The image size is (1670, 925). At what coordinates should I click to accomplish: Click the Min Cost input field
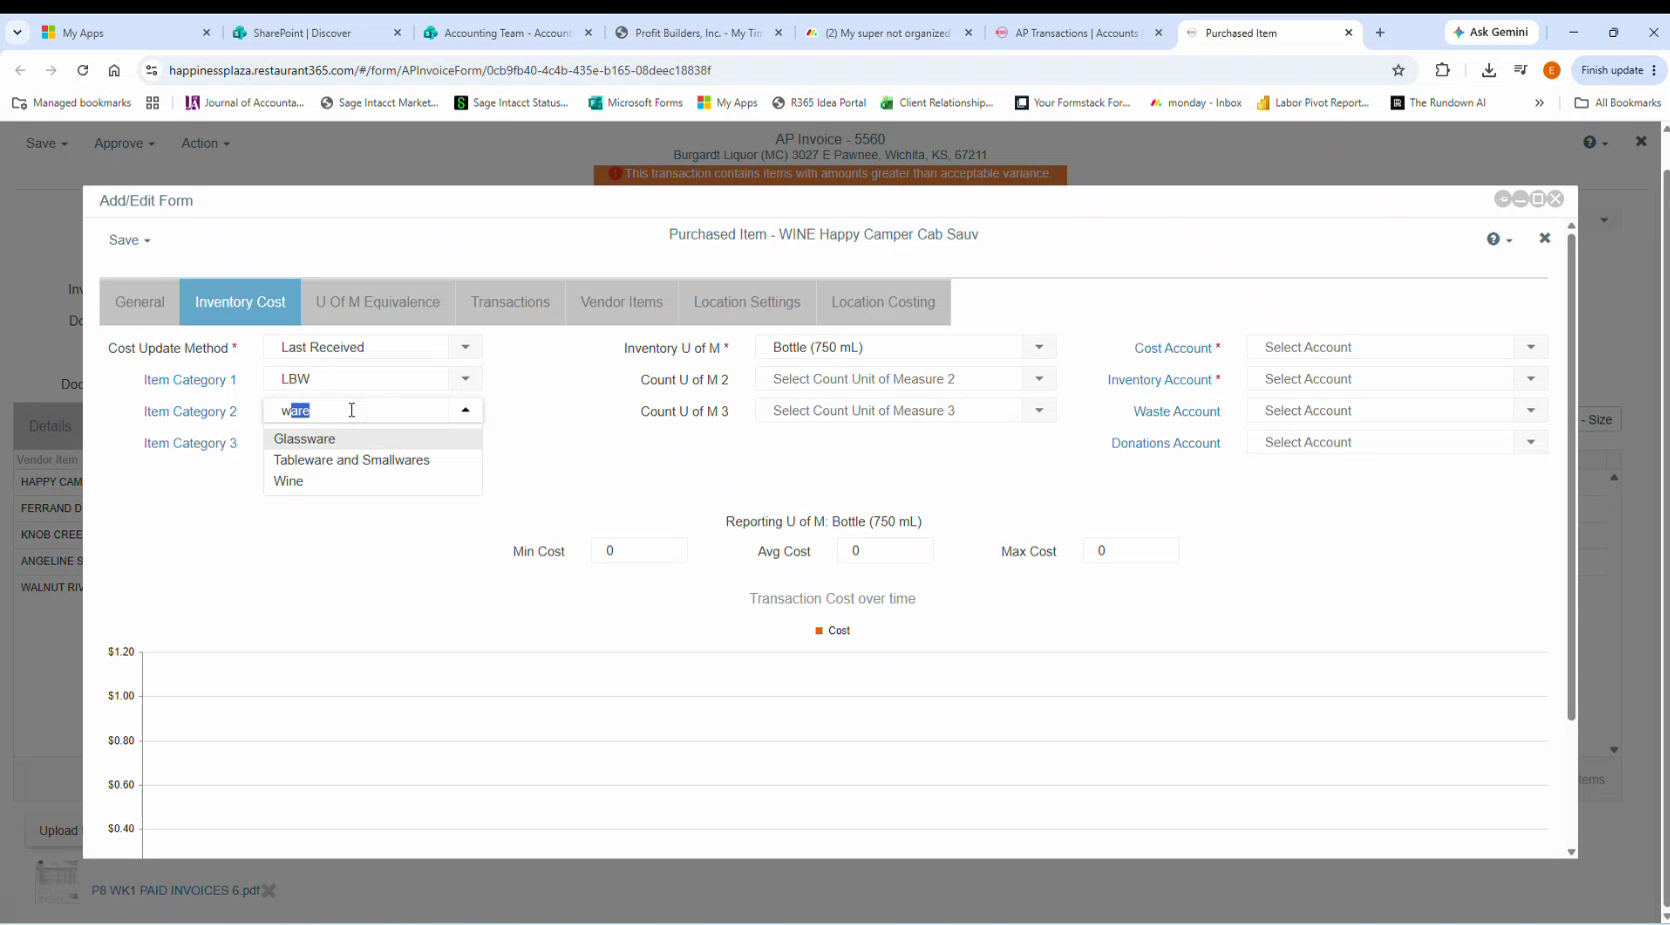coord(639,551)
